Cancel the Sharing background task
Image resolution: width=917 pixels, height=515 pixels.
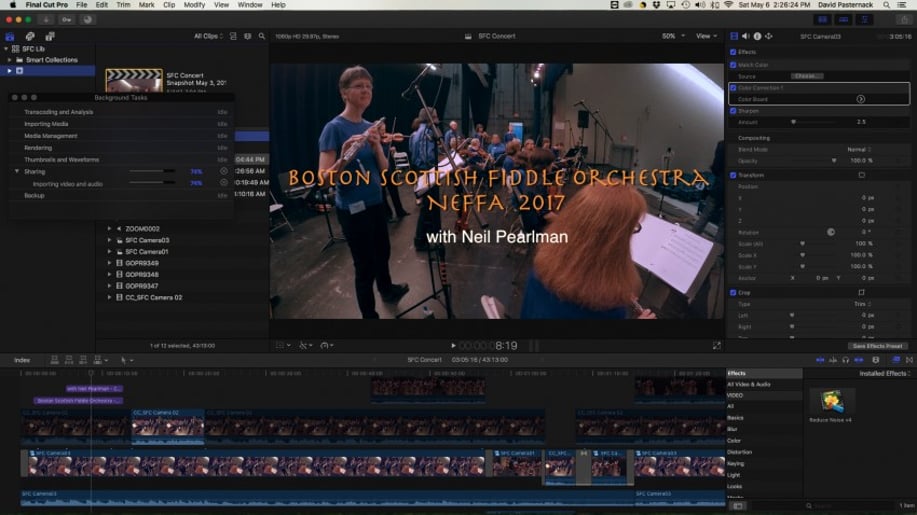click(223, 171)
